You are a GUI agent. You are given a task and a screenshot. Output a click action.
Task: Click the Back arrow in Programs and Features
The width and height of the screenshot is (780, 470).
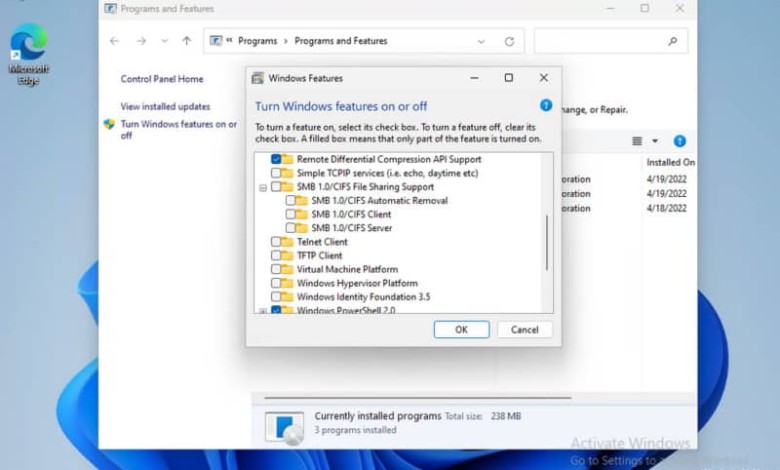click(x=114, y=41)
